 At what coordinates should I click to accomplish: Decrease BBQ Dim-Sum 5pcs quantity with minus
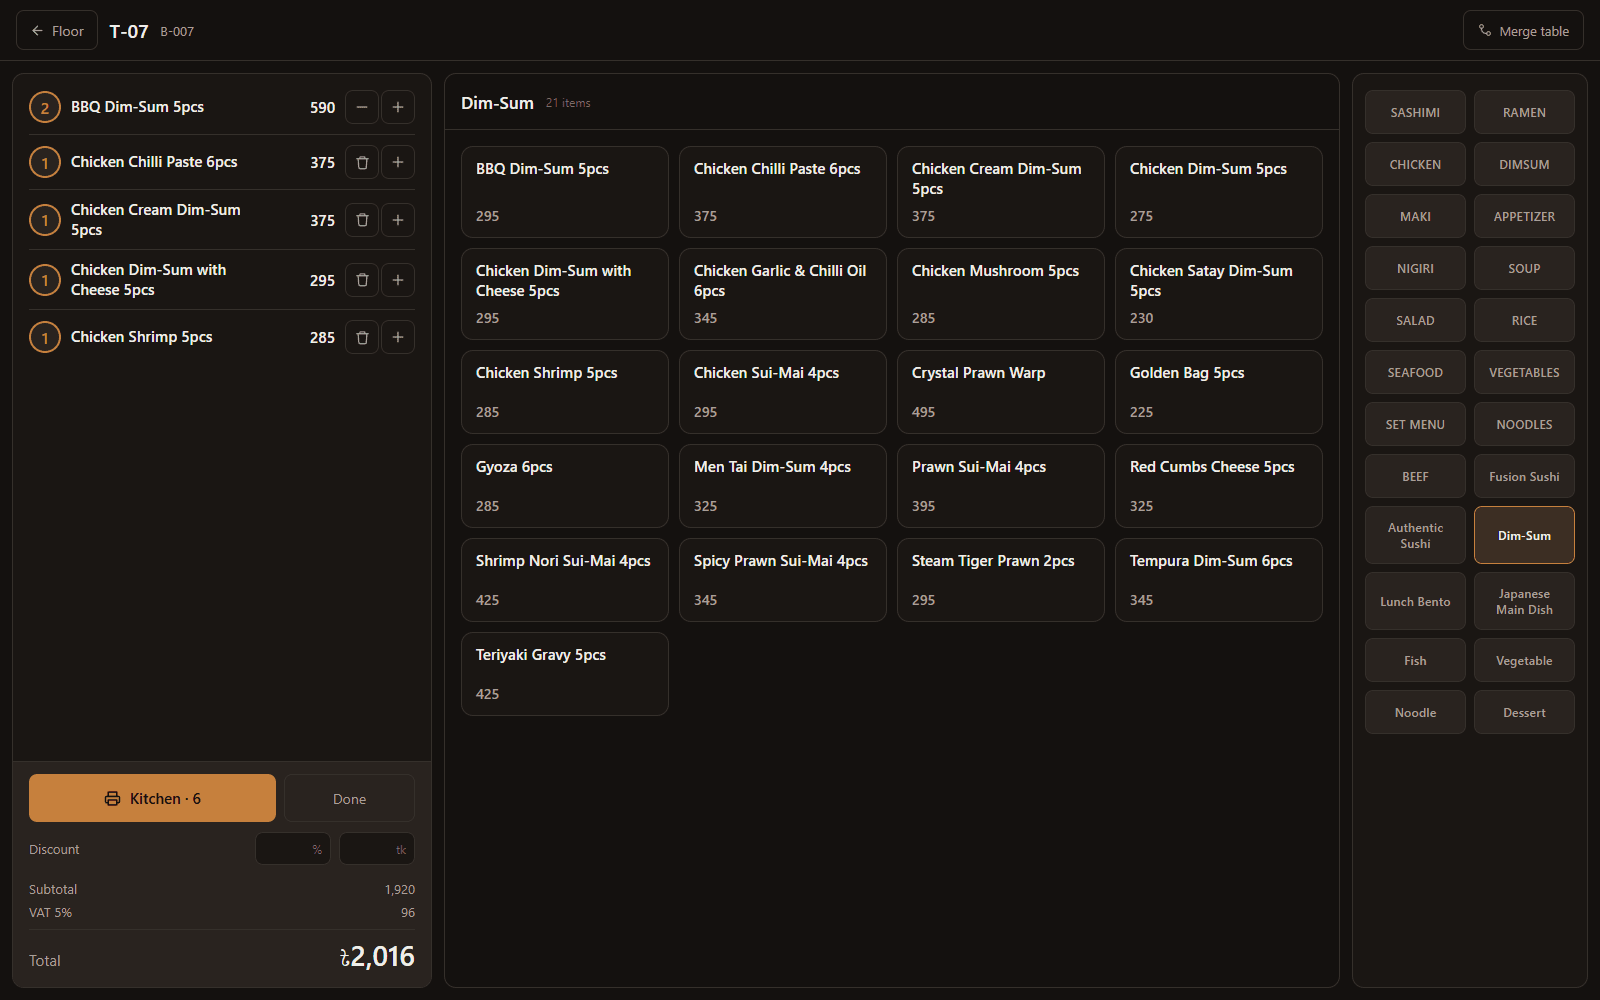coord(362,107)
